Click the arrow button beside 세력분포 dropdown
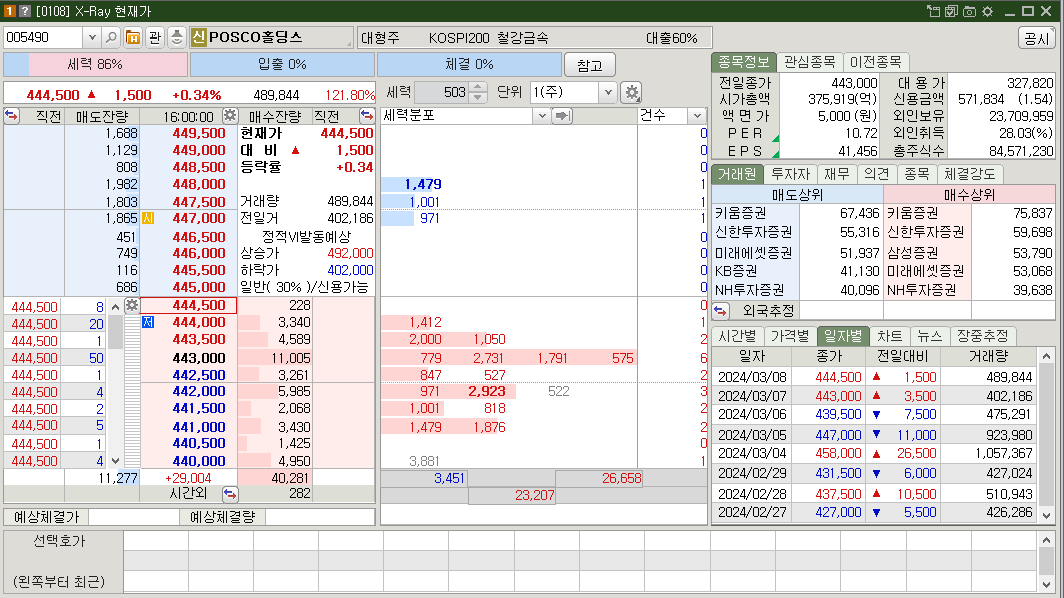Screen dimensions: 1064x598 coord(562,116)
